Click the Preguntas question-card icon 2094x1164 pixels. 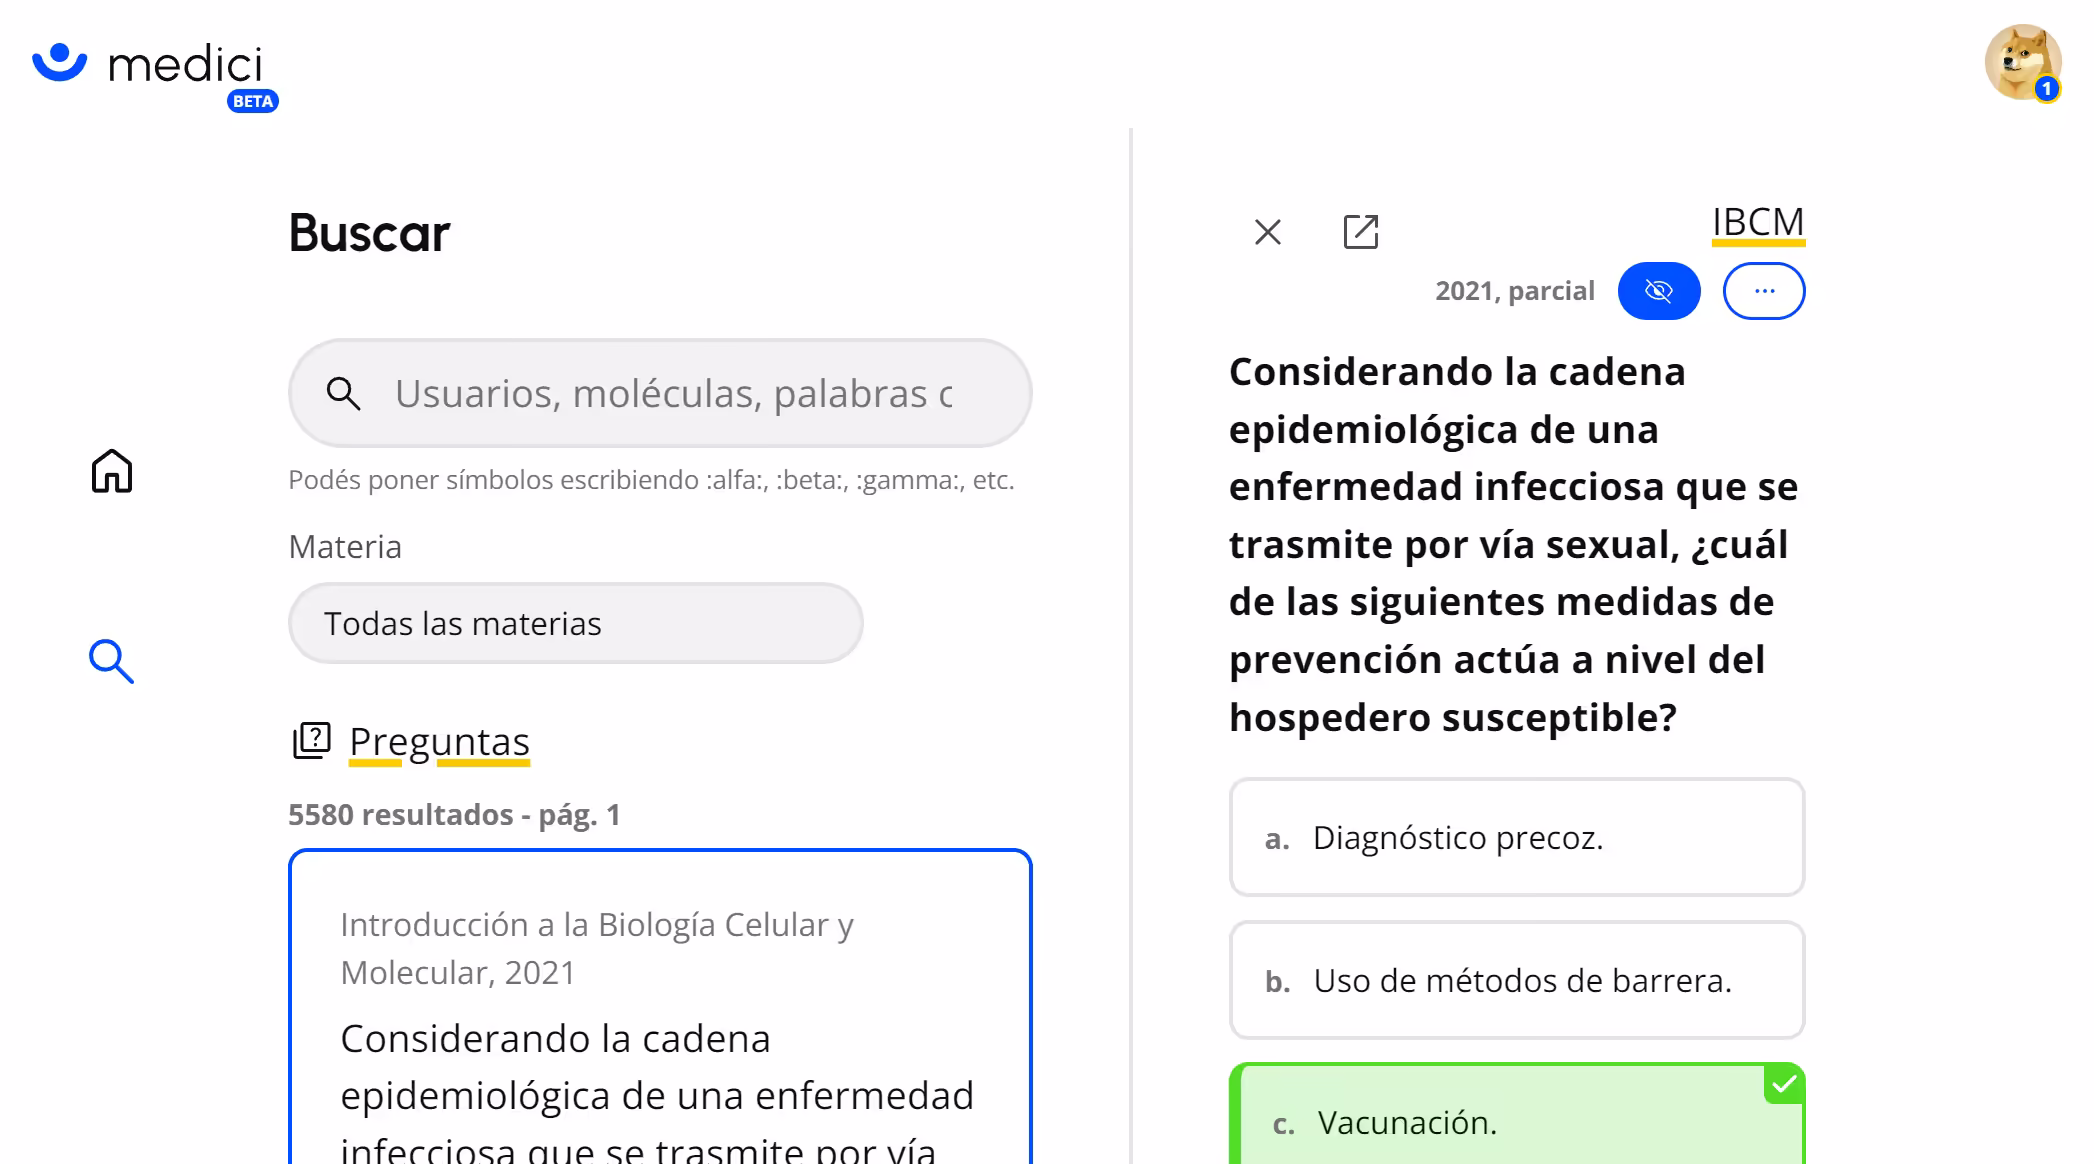(311, 740)
